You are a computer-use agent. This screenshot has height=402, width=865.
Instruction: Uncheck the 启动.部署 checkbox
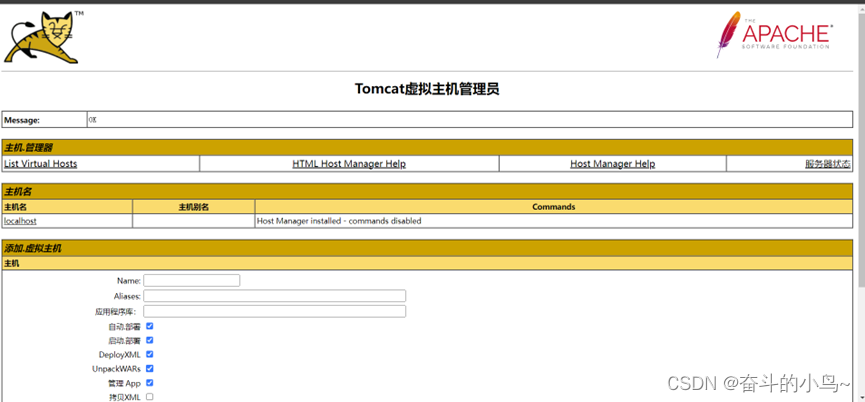click(x=149, y=340)
